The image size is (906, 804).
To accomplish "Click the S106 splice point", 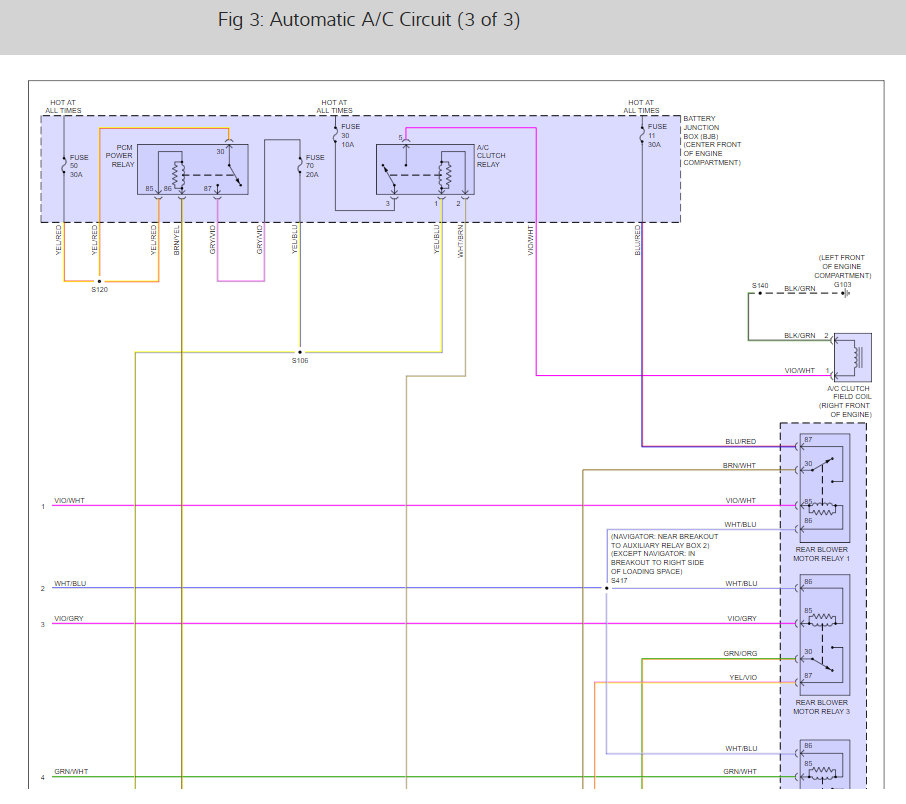I will coord(300,352).
